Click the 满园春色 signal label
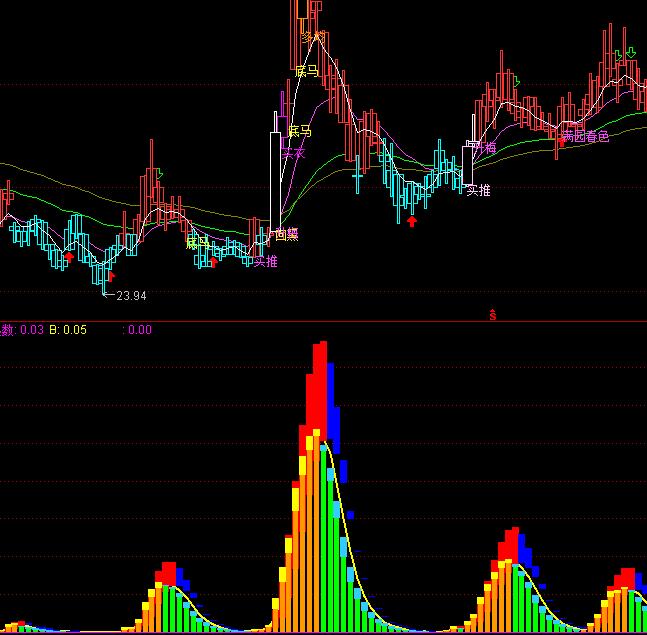The width and height of the screenshot is (647, 635). 584,137
